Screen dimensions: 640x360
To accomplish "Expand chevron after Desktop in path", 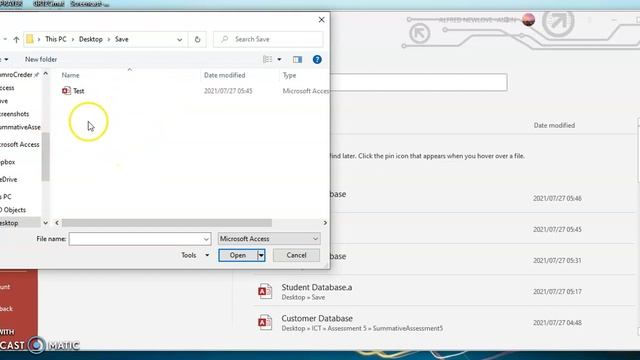I will pos(109,39).
